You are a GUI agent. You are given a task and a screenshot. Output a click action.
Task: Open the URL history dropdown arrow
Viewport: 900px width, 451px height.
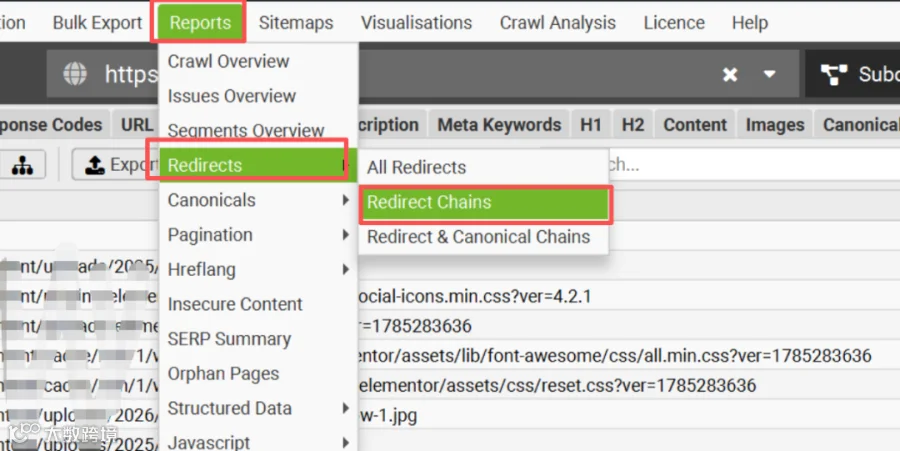click(770, 74)
